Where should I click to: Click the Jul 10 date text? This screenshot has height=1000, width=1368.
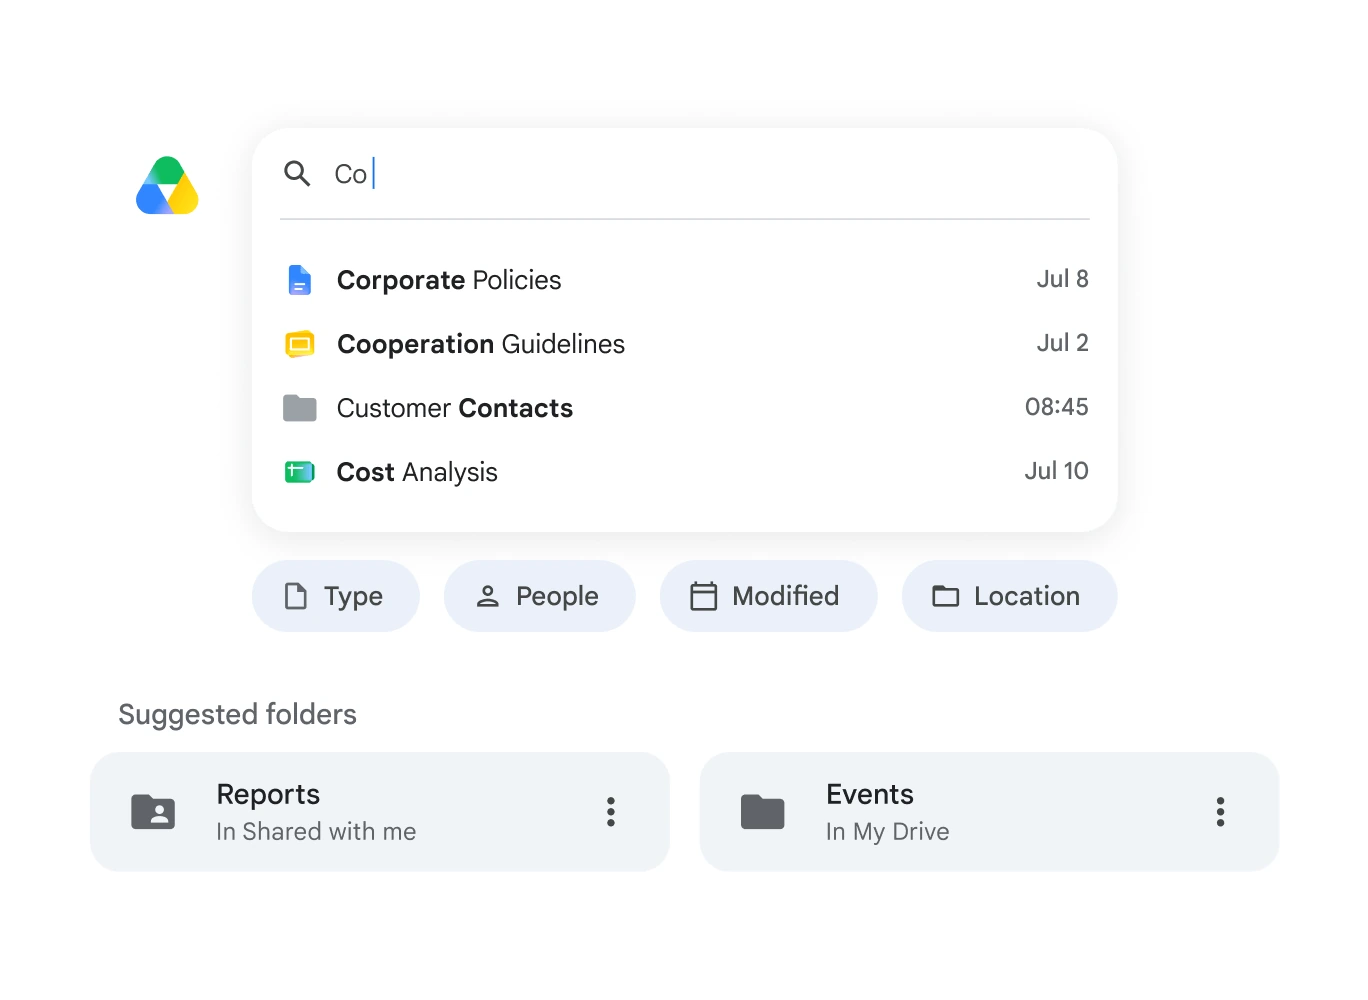[1056, 471]
